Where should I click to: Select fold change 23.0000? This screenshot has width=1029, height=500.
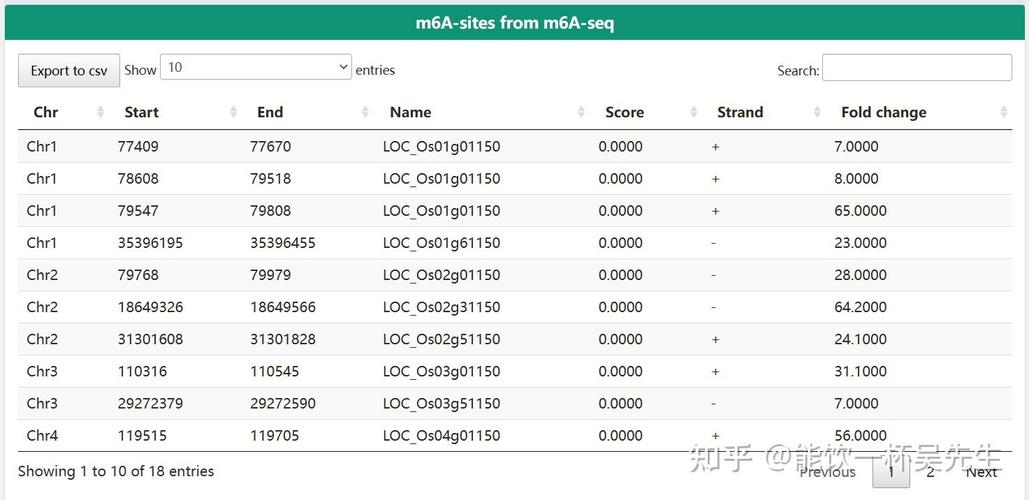pos(860,243)
